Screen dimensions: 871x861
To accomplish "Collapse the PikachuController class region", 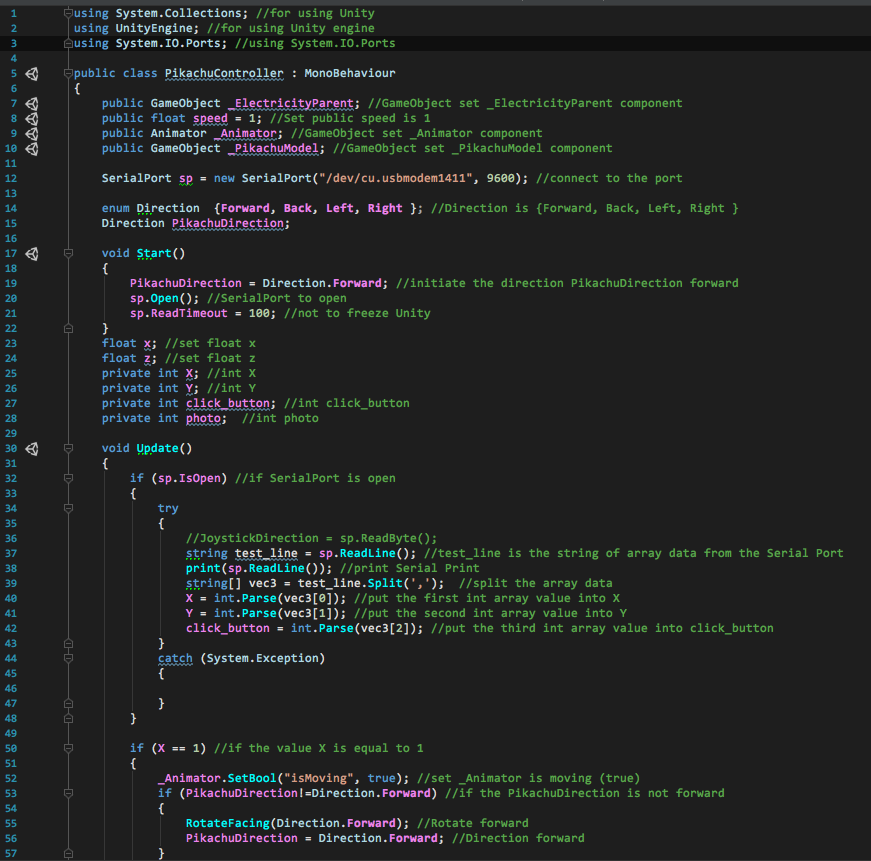I will point(67,74).
